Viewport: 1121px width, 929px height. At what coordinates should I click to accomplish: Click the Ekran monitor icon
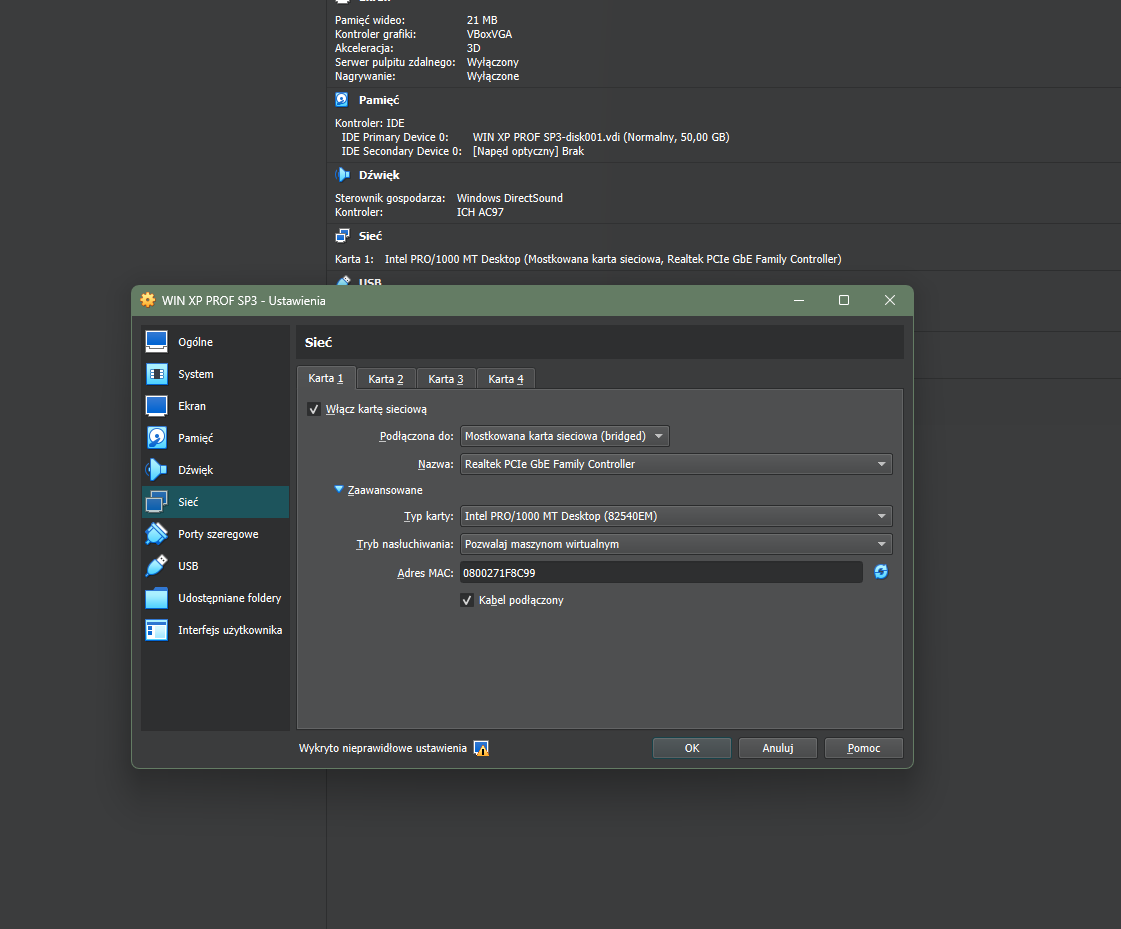pos(157,405)
